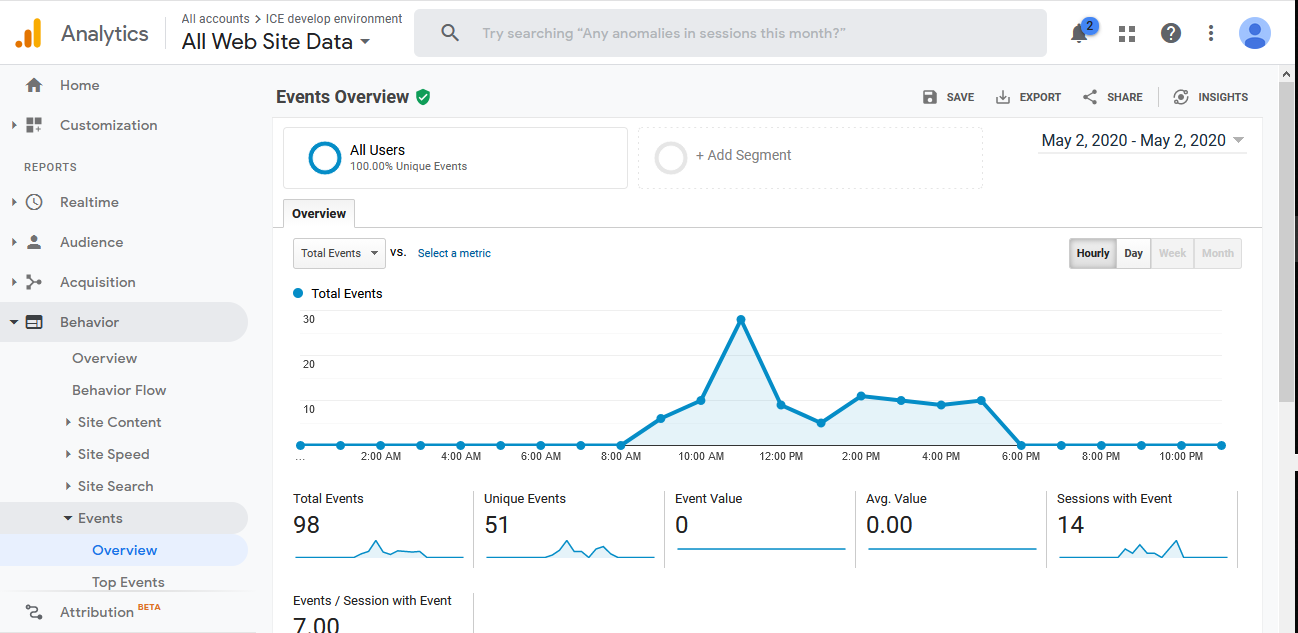Export the Events Overview report
Image resolution: width=1298 pixels, height=633 pixels.
[x=1028, y=97]
